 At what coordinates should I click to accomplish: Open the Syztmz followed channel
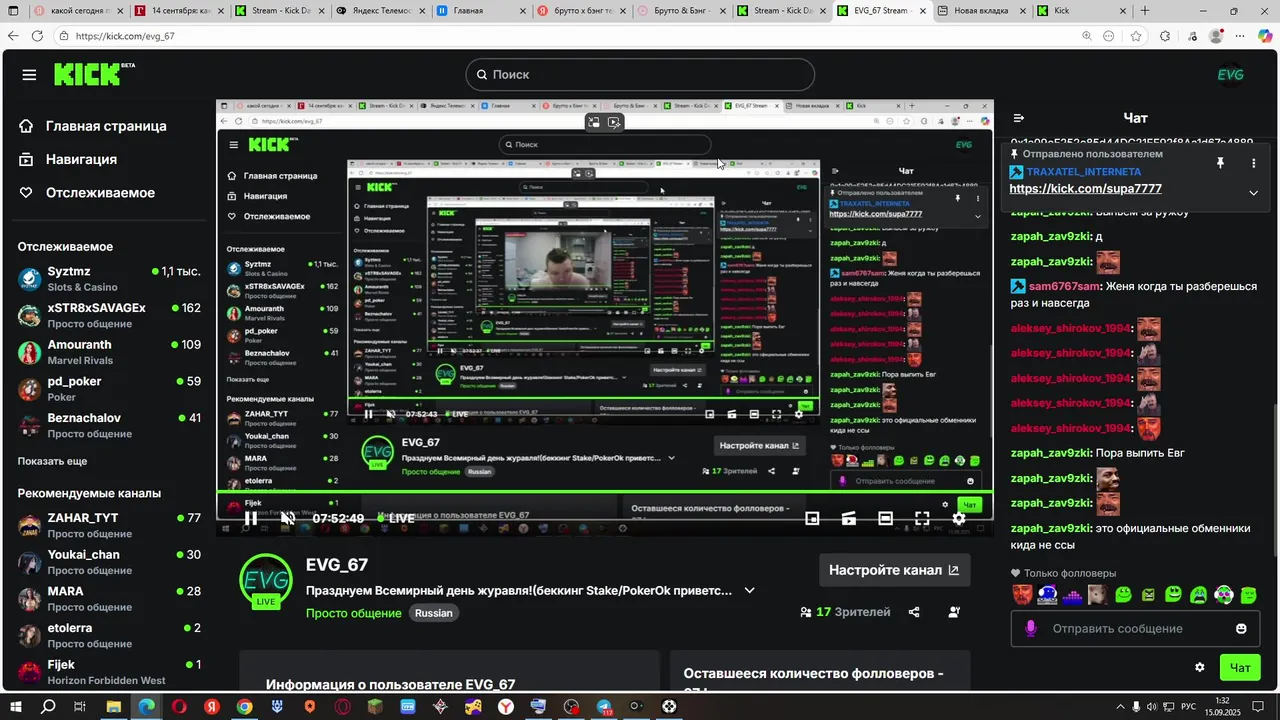[x=109, y=279]
